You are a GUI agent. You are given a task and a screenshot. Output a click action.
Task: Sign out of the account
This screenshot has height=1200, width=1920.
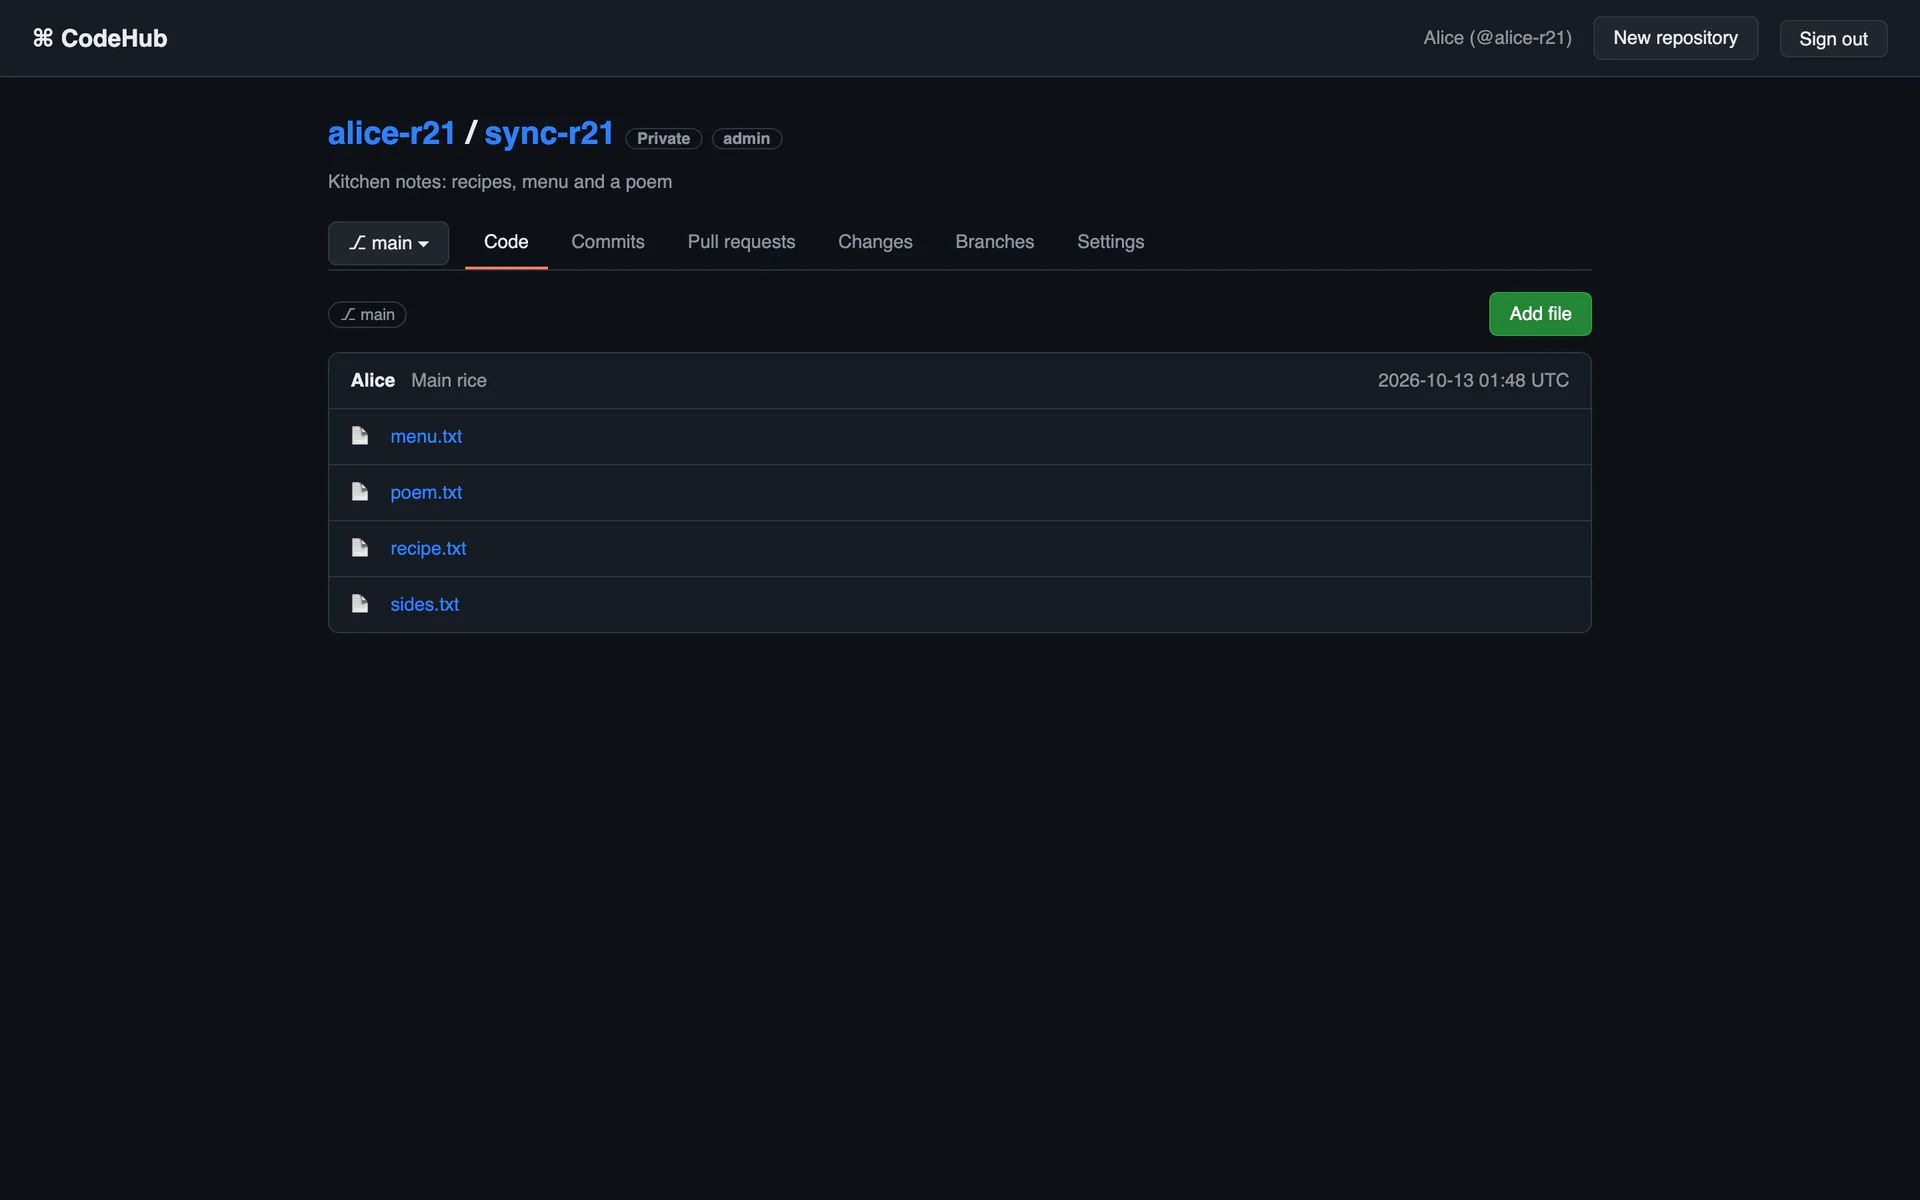[1833, 39]
